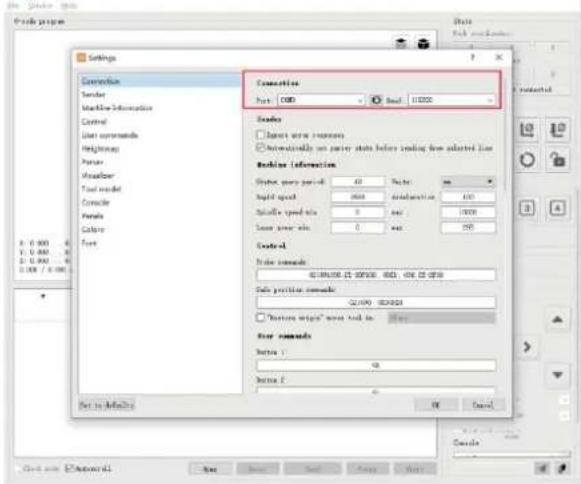Open the Baud rate dropdown
The width and height of the screenshot is (581, 484).
(452, 100)
